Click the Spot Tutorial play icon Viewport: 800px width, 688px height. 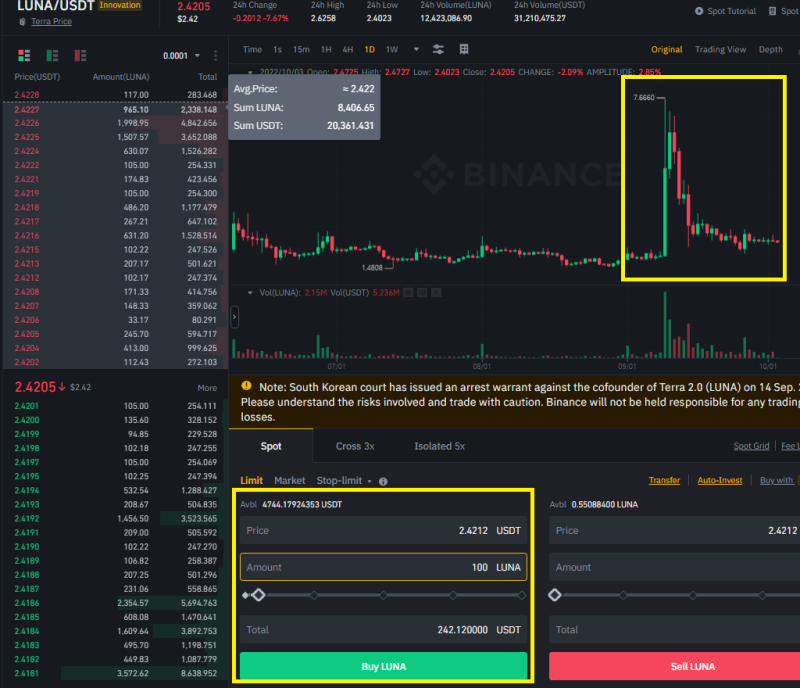point(699,11)
